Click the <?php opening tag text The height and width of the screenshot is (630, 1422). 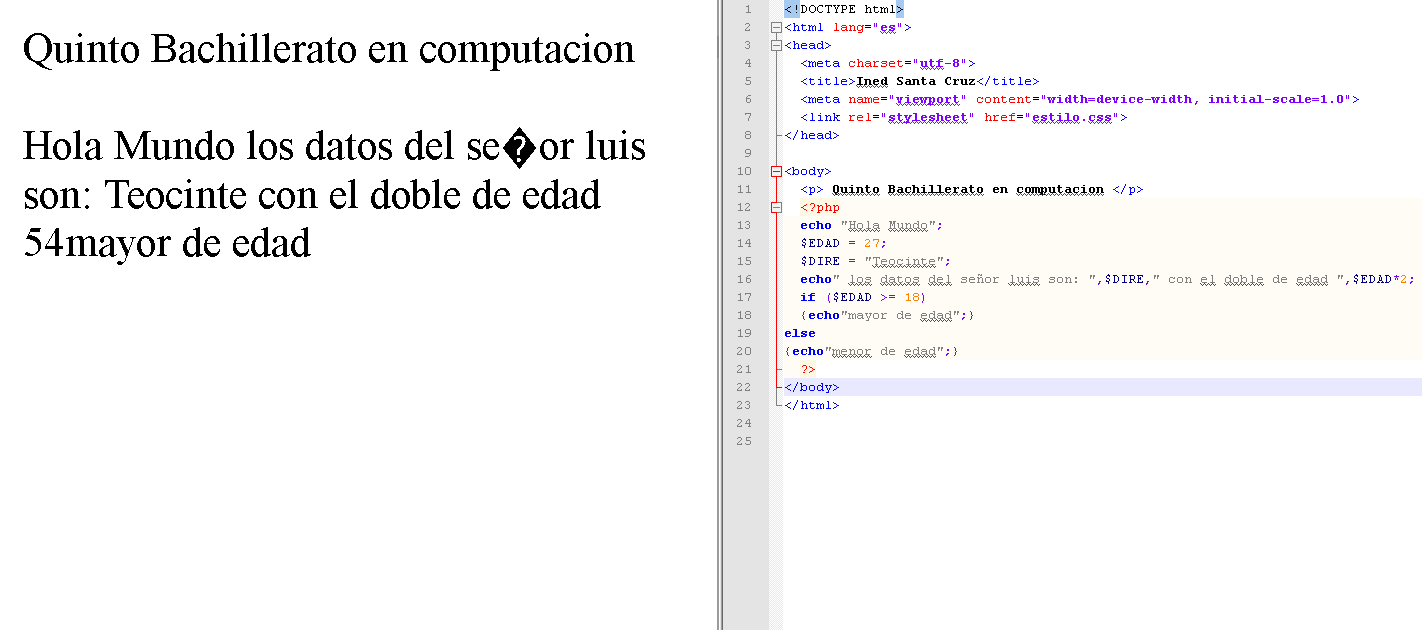point(820,208)
